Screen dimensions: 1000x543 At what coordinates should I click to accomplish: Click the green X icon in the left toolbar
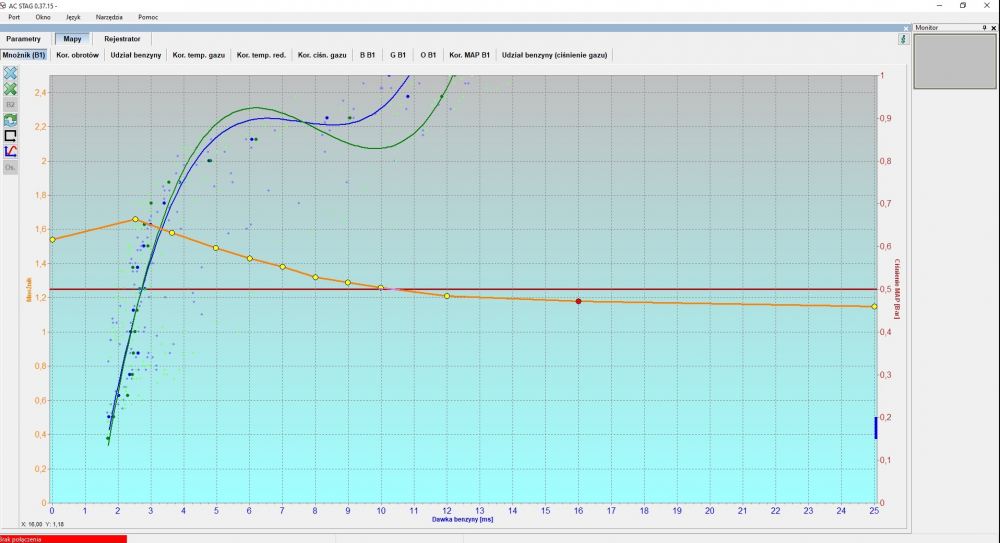point(10,89)
